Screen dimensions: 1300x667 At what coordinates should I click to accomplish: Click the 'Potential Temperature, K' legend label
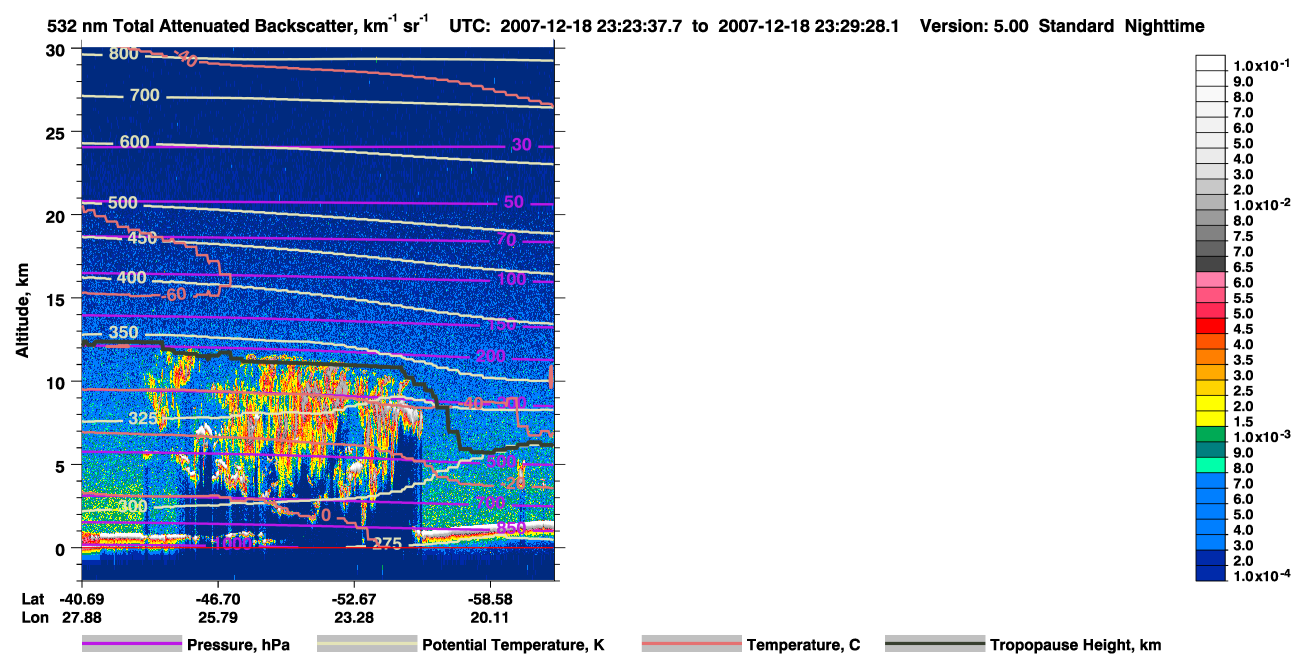click(x=514, y=645)
